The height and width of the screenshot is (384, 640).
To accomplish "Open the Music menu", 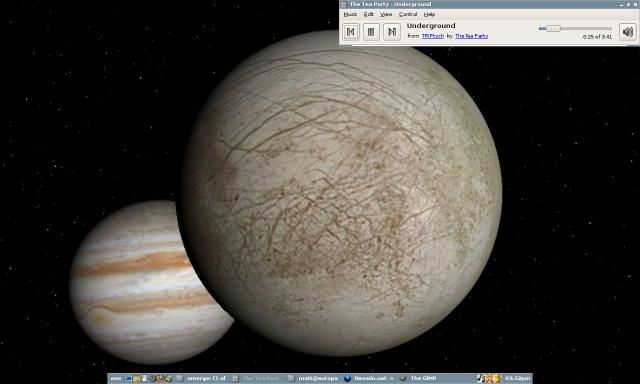I will 350,14.
